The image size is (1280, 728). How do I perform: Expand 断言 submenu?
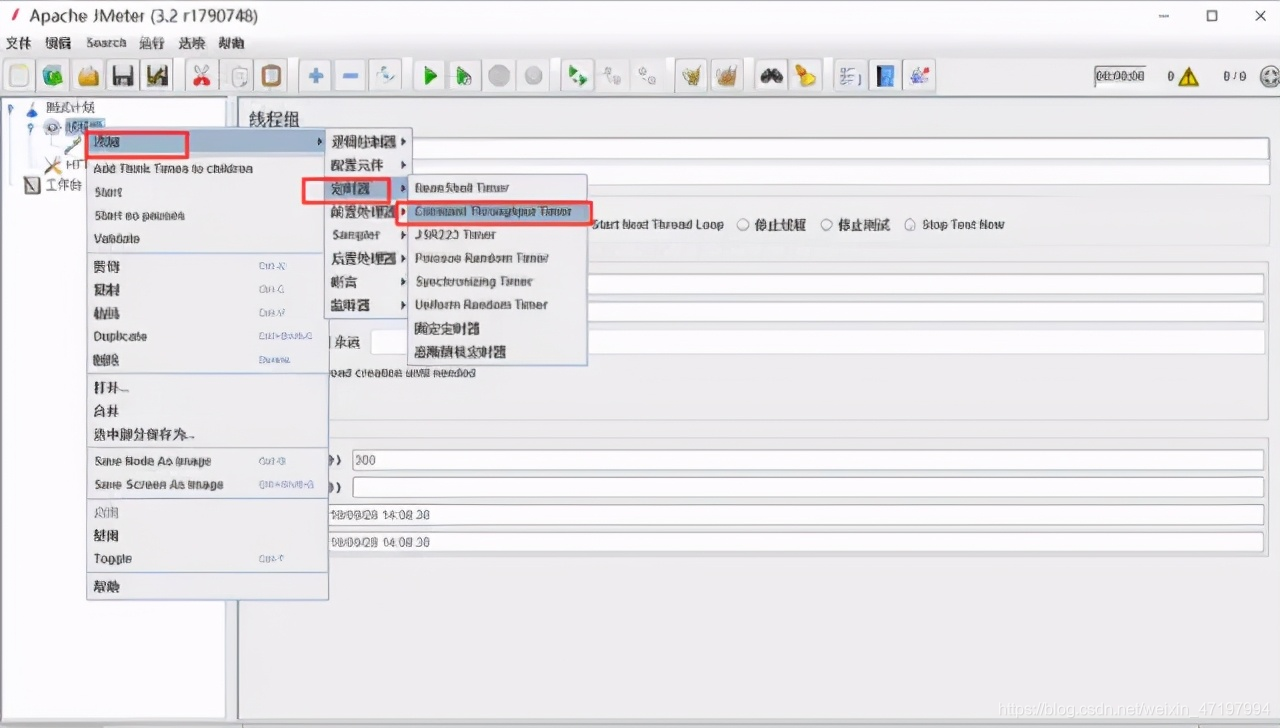point(366,282)
